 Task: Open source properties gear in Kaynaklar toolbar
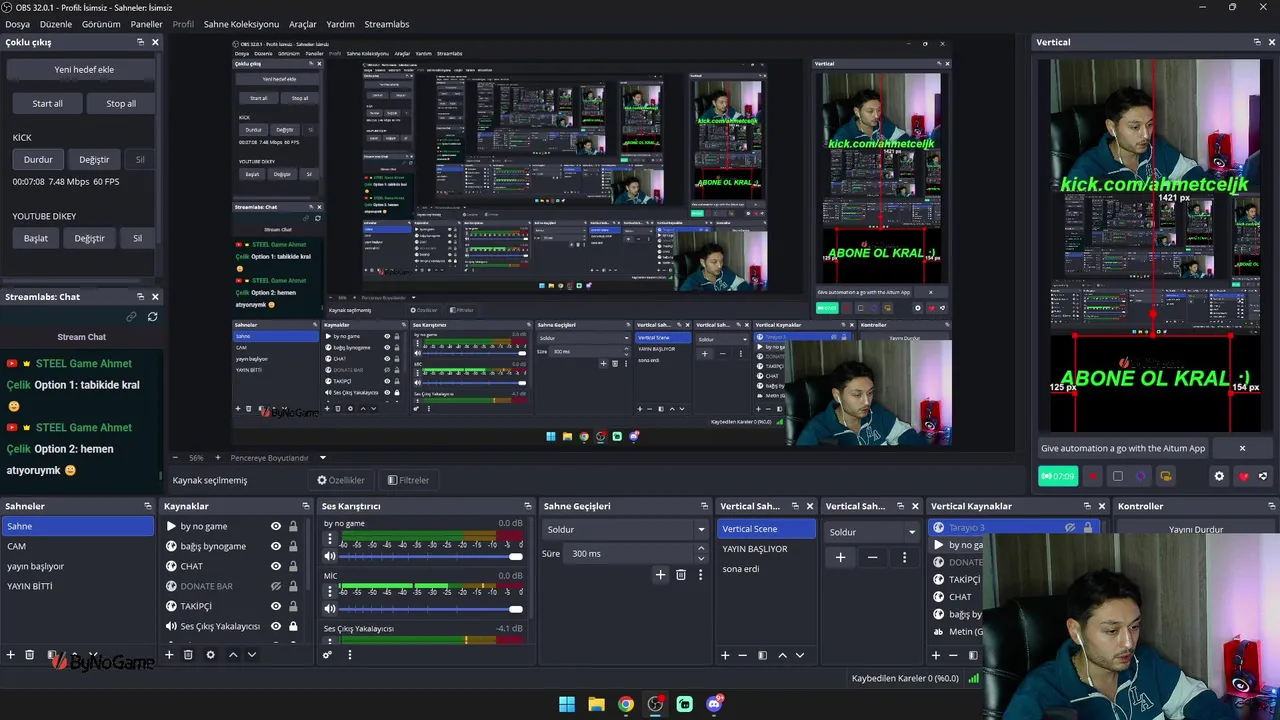pyautogui.click(x=210, y=655)
